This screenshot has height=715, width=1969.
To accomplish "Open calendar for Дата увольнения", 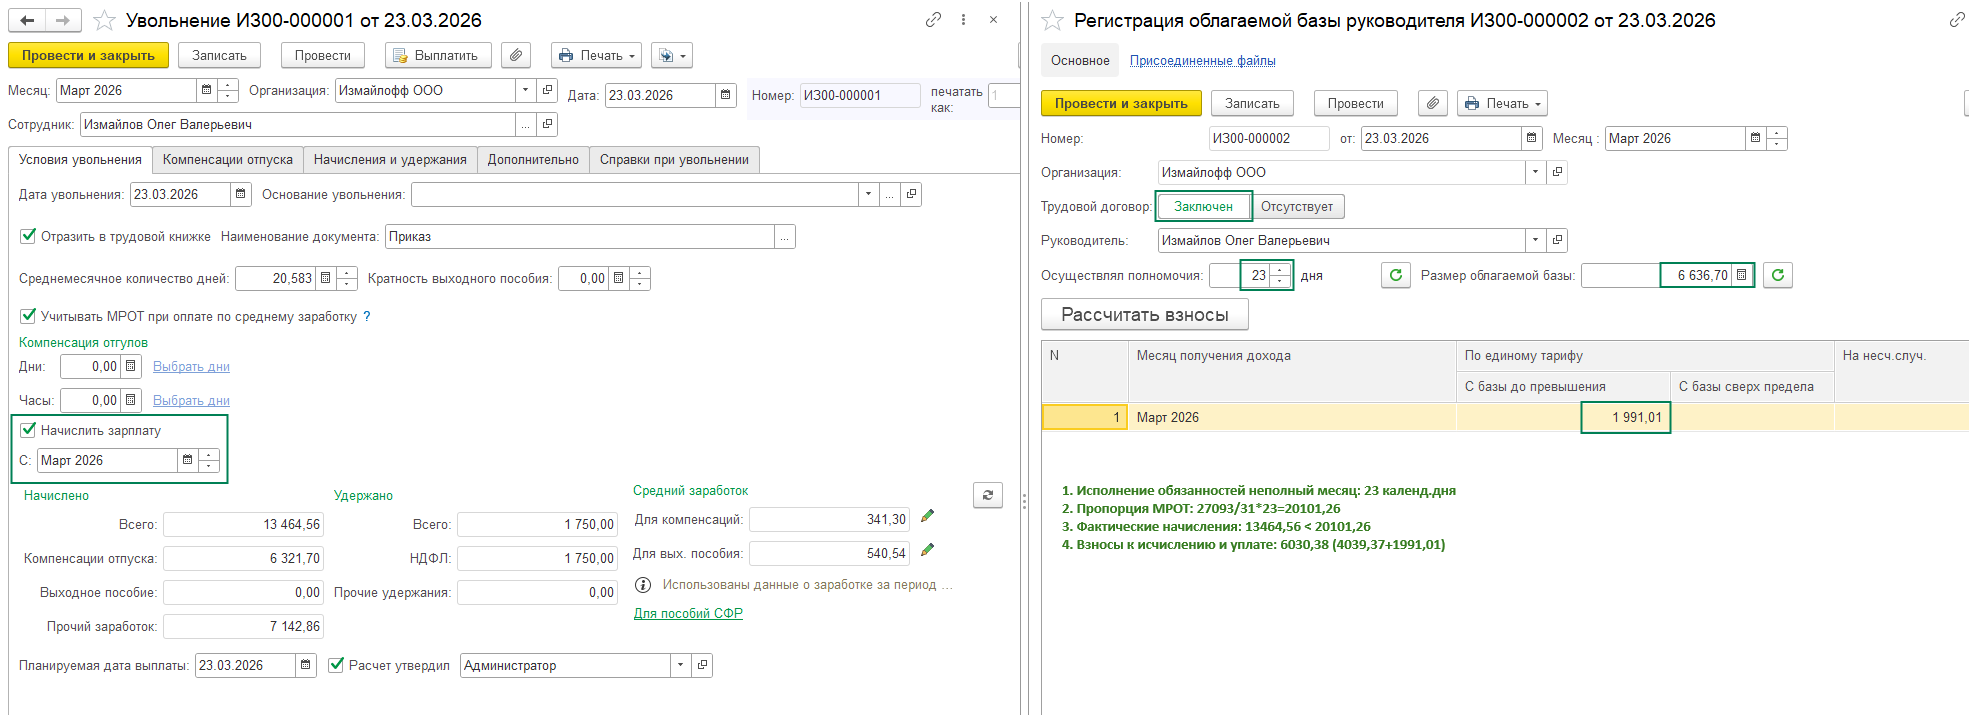I will (240, 194).
